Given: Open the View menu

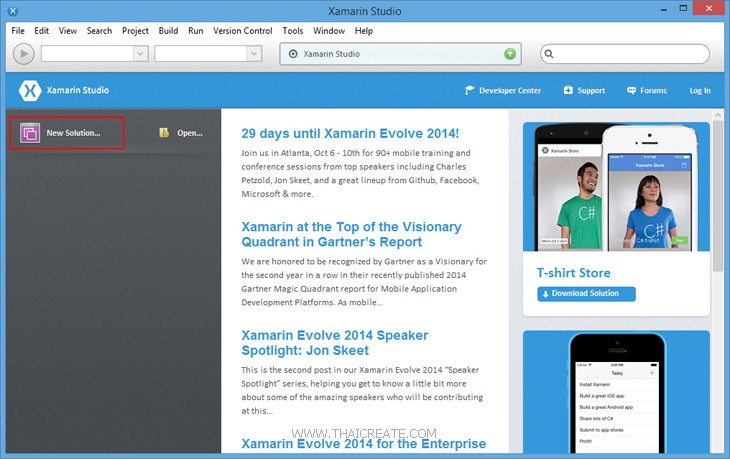Looking at the screenshot, I should pyautogui.click(x=68, y=31).
